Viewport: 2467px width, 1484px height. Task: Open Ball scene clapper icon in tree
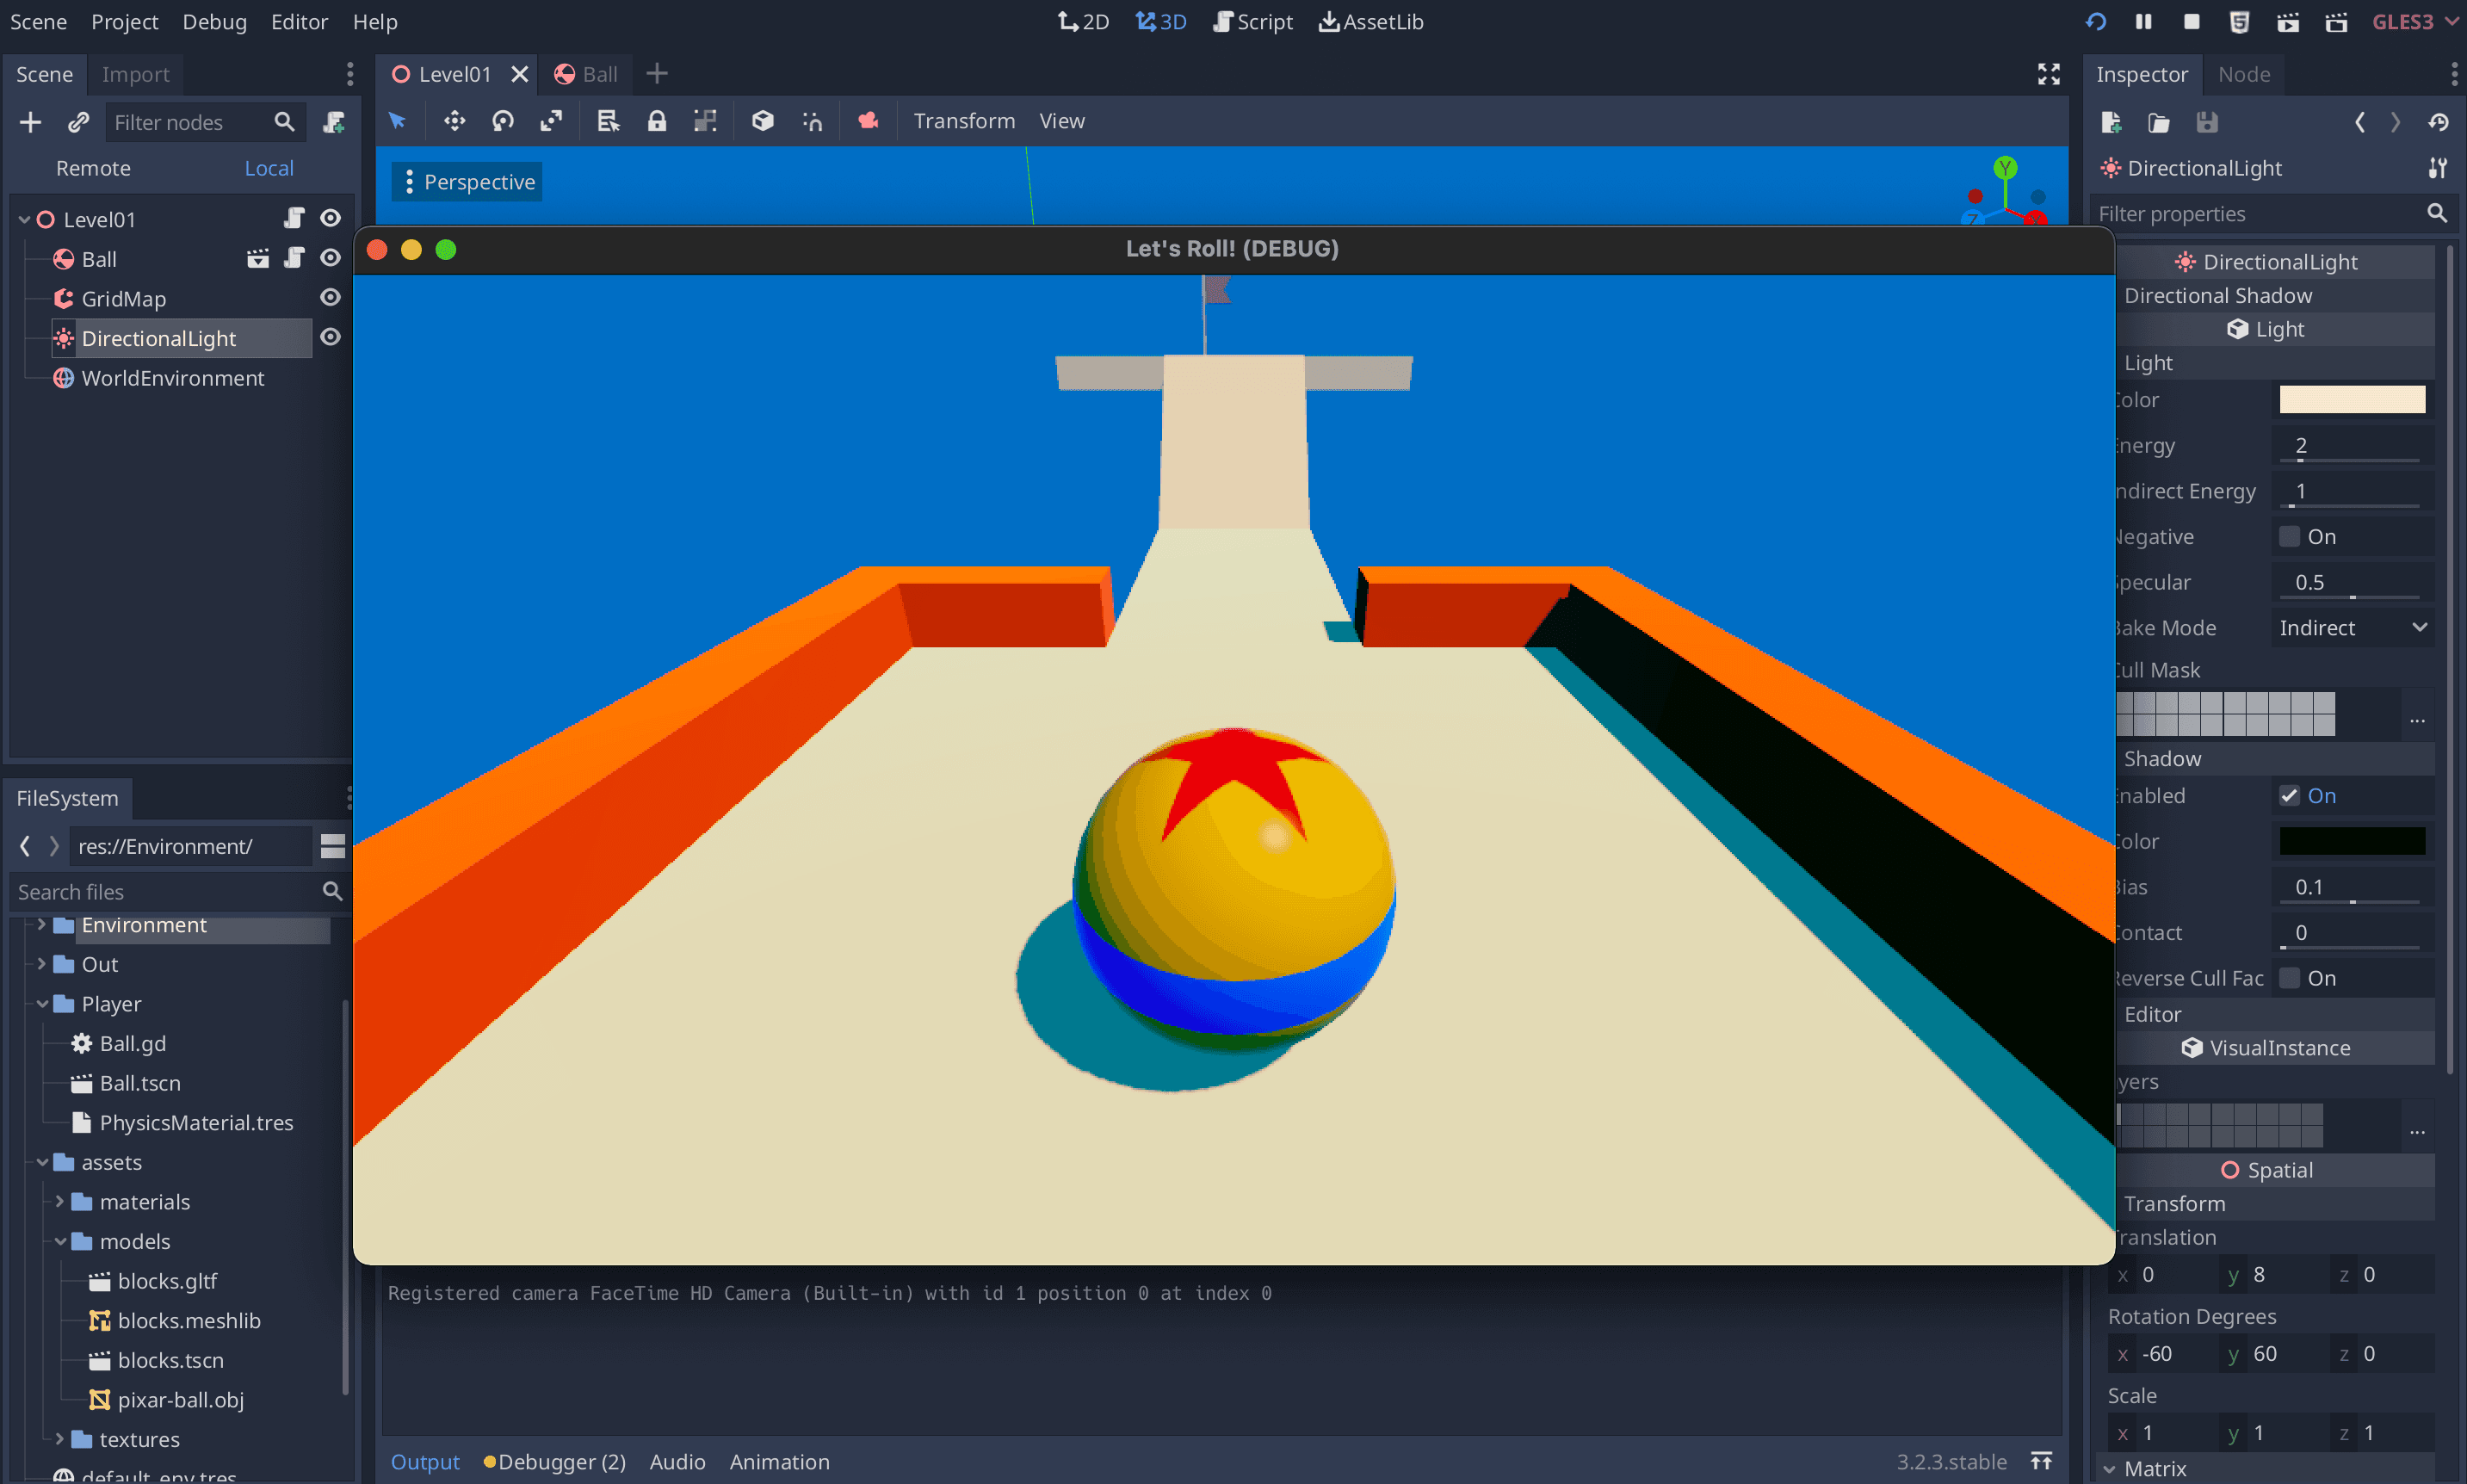click(x=258, y=259)
